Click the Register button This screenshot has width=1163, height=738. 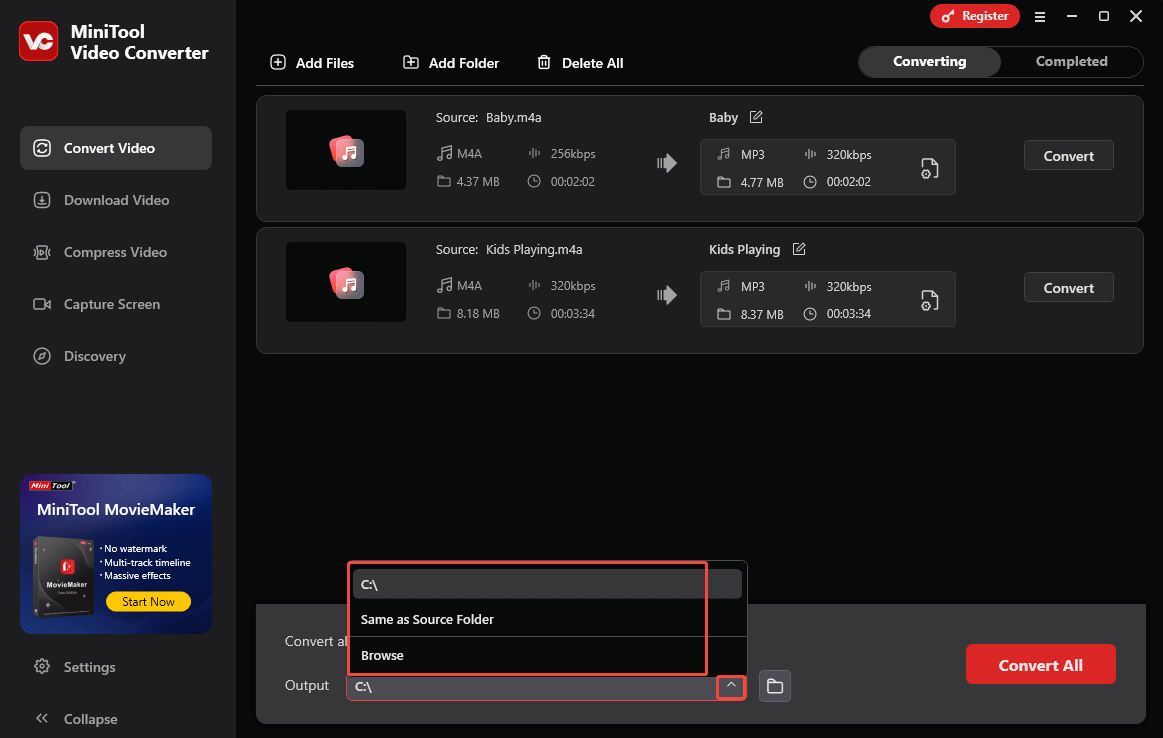(975, 16)
